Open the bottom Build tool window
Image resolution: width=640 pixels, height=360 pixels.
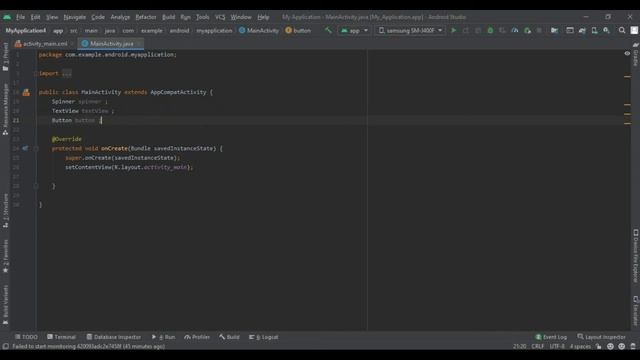(x=229, y=337)
